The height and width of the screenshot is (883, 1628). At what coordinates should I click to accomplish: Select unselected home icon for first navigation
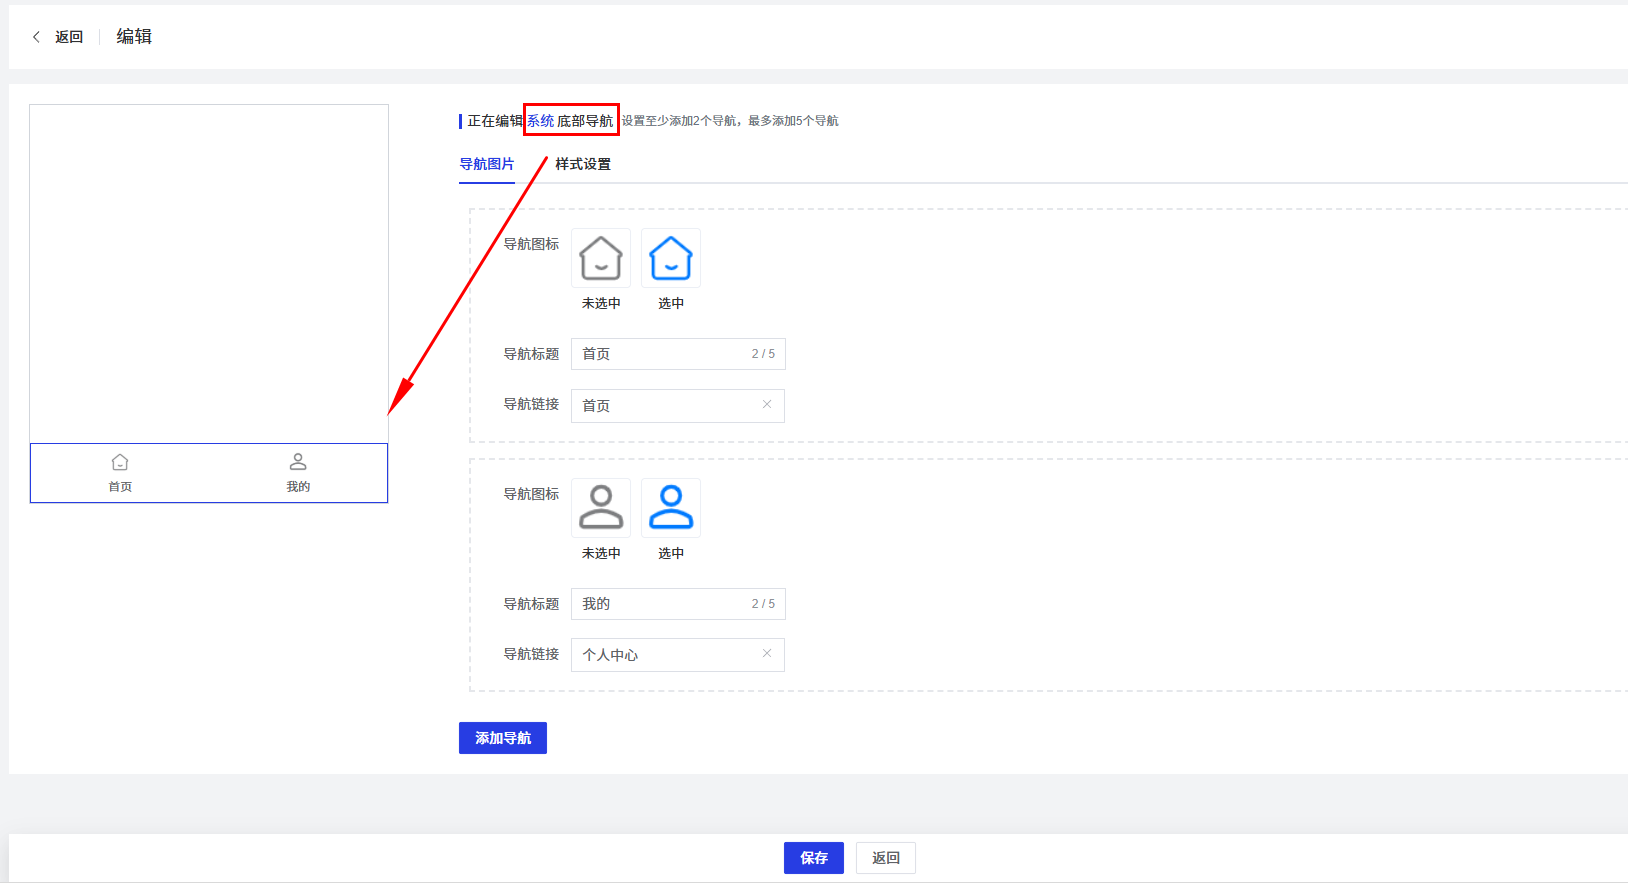[601, 258]
